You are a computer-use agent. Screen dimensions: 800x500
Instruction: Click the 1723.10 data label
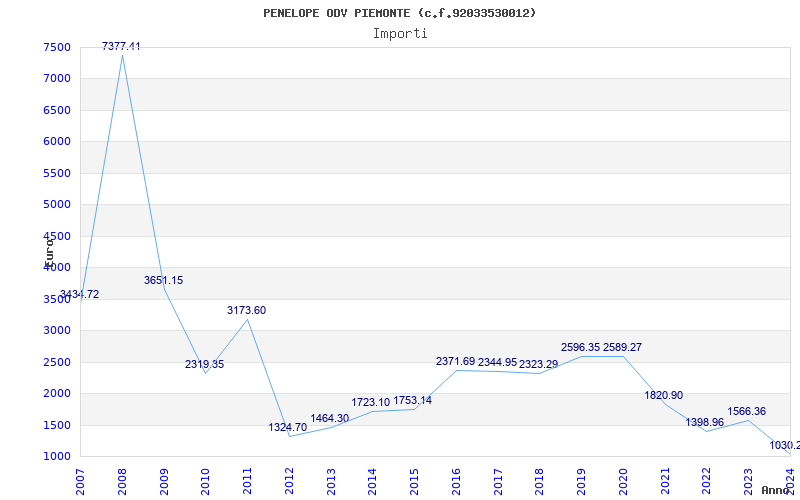370,403
